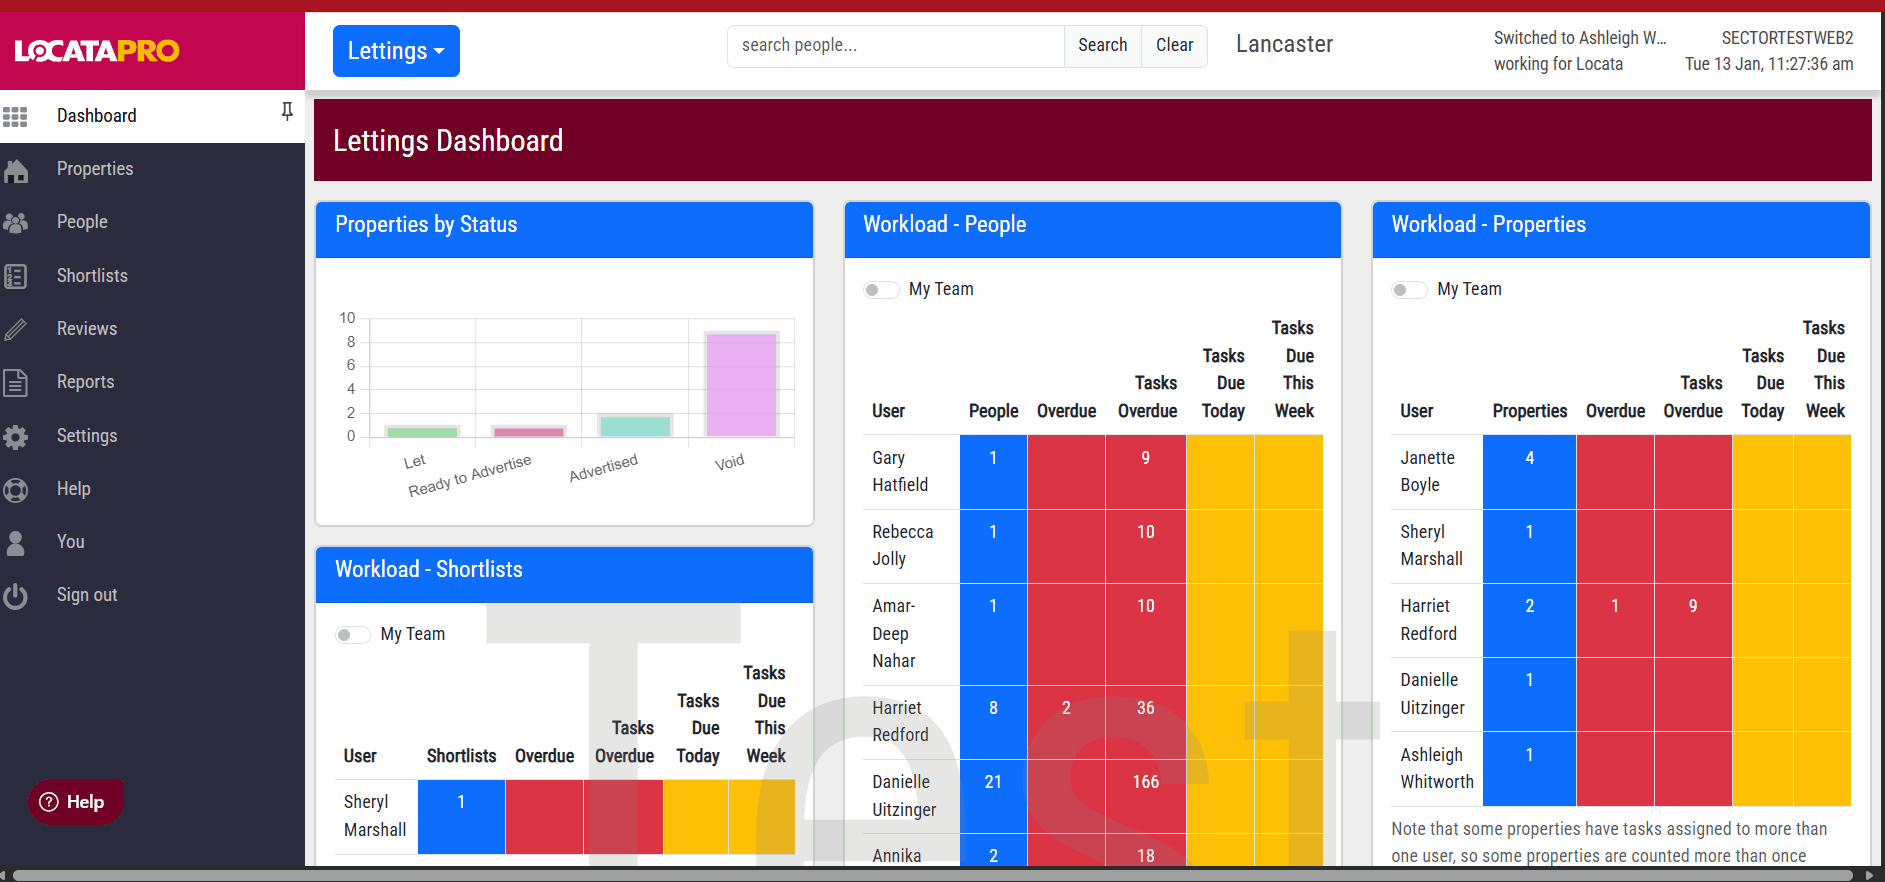This screenshot has height=882, width=1885.
Task: Go to Properties in the sidebar
Action: pos(152,169)
